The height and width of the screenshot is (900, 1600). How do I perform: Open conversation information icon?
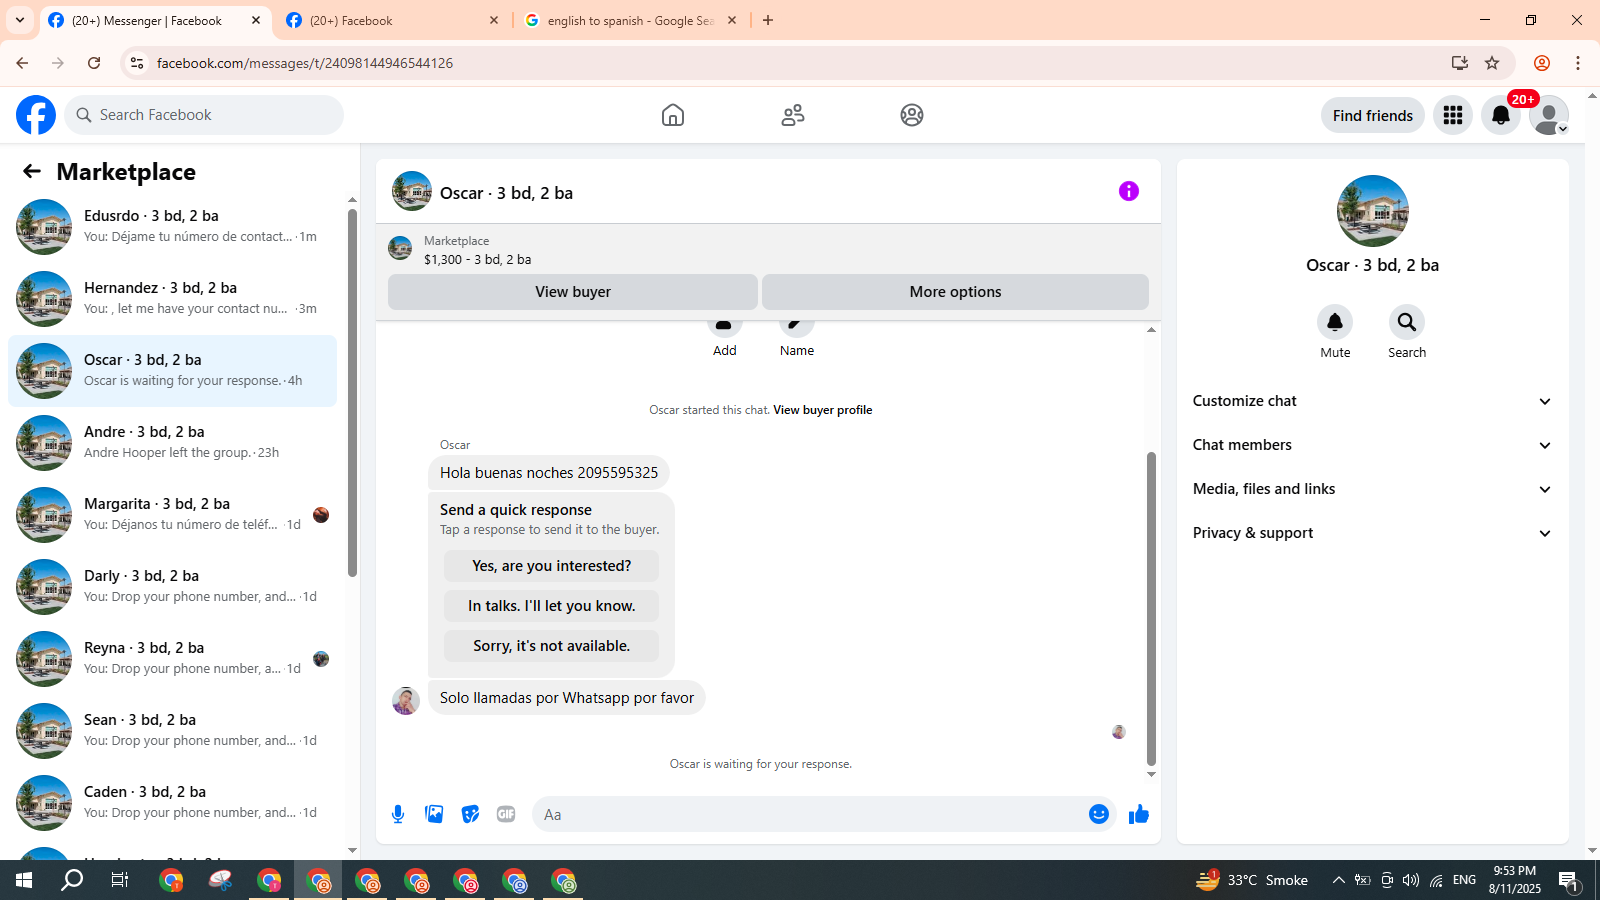click(1129, 191)
